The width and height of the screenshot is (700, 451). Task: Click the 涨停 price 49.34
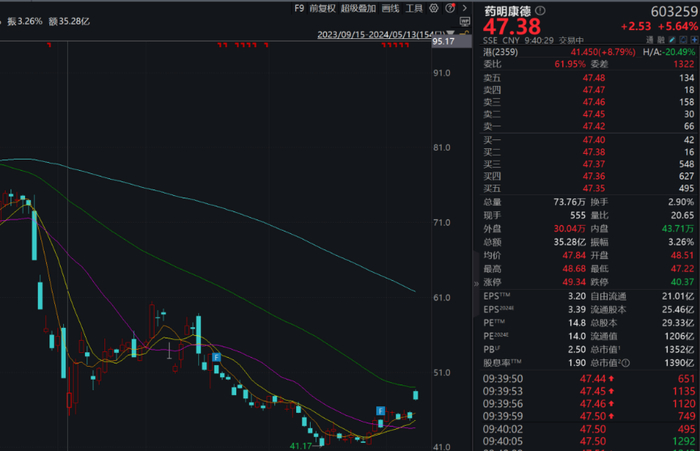574,282
